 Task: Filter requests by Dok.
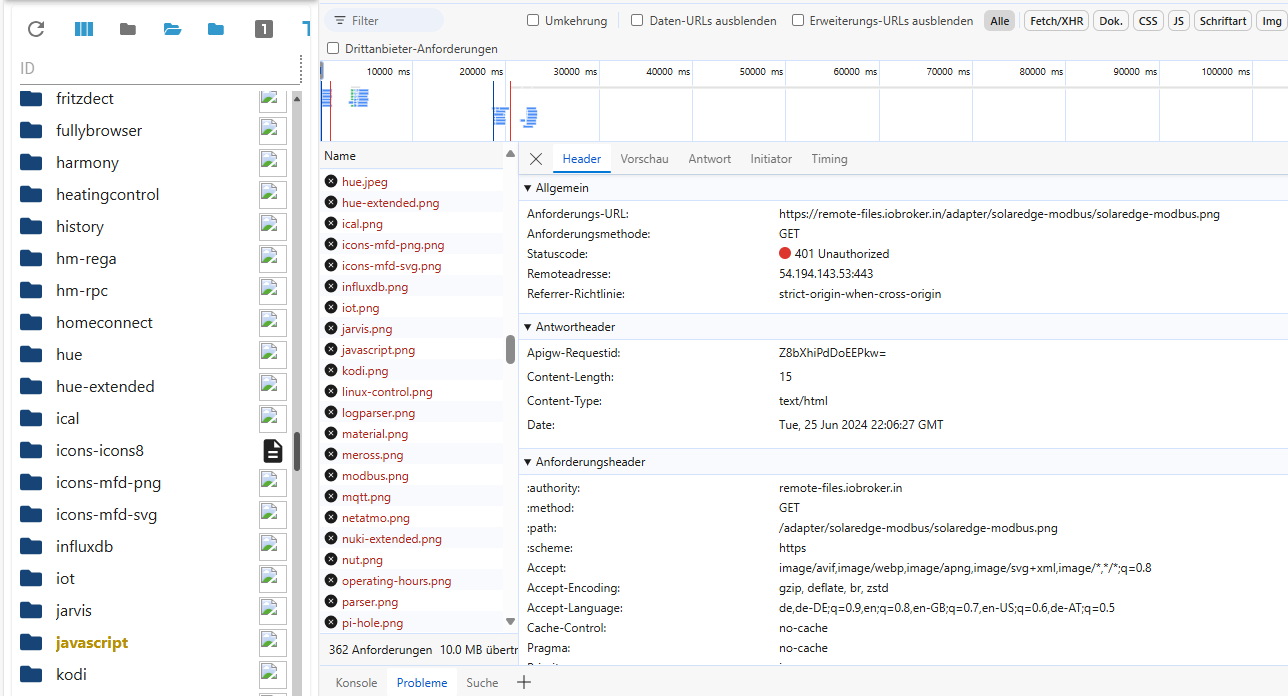pos(1111,20)
